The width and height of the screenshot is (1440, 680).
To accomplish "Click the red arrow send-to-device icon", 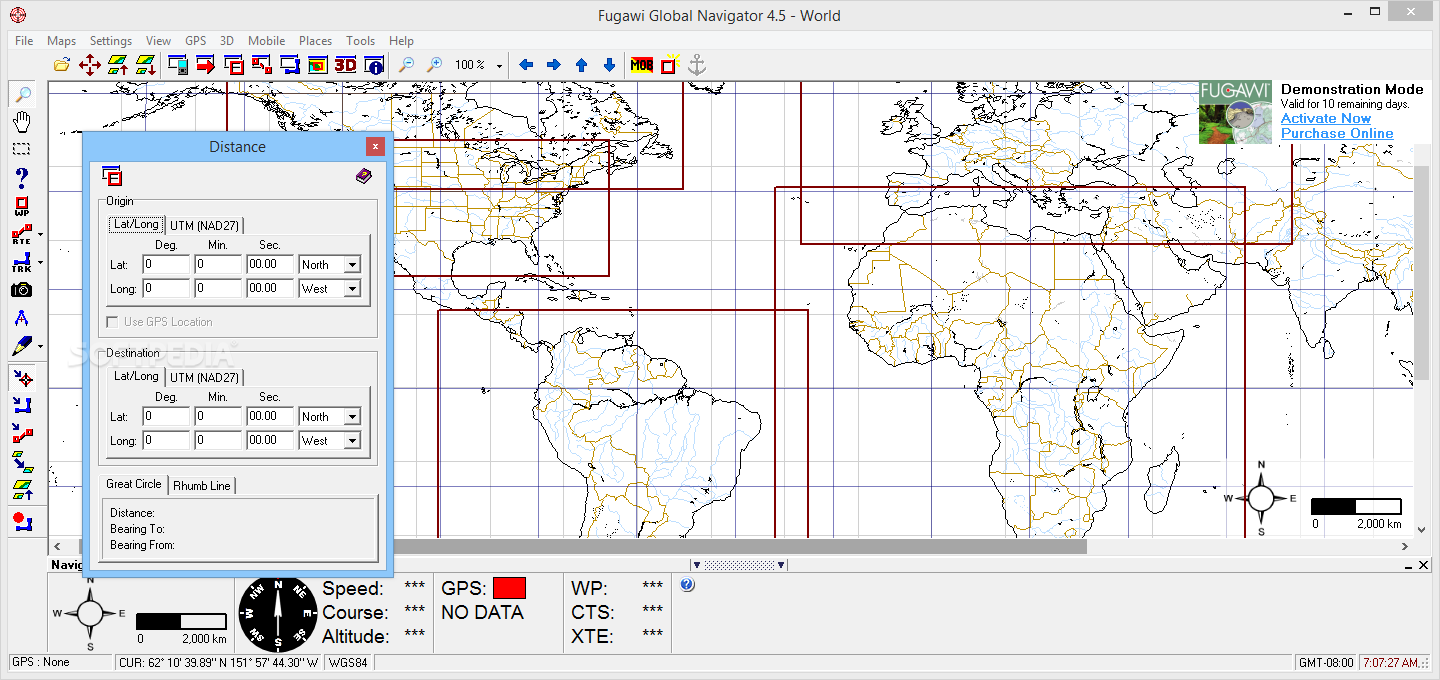I will (206, 65).
